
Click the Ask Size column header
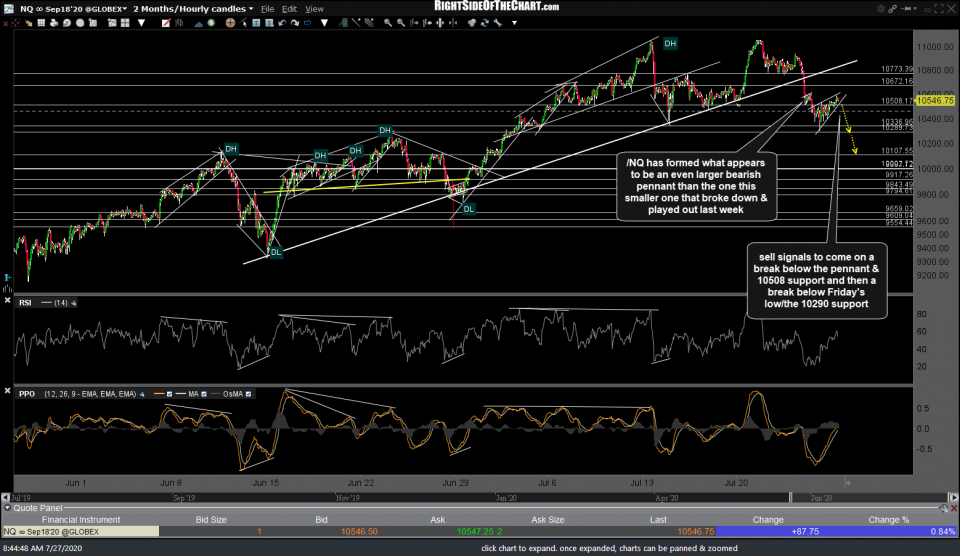[x=547, y=520]
